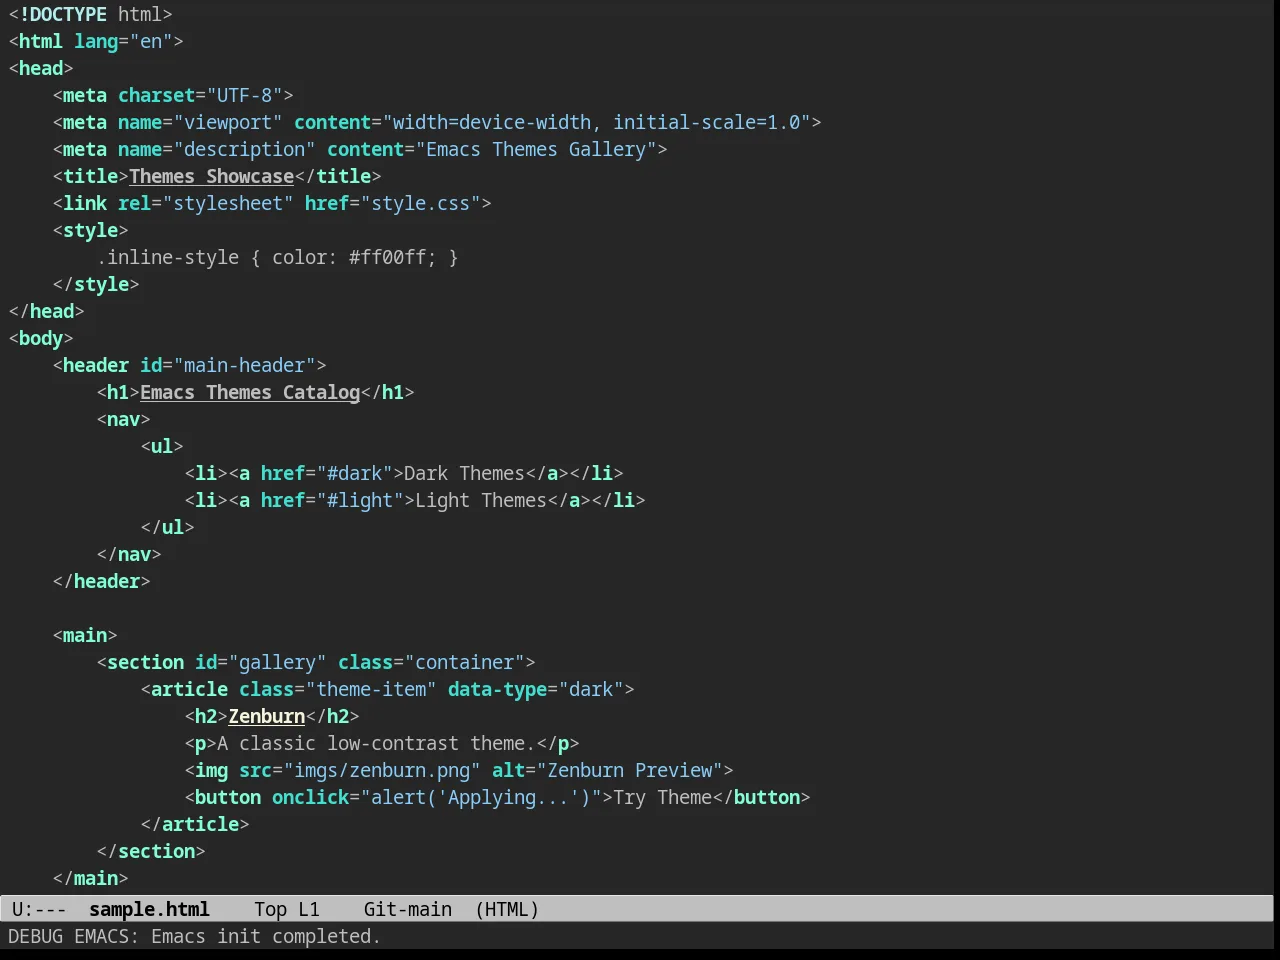Click the closing </header> tag
Viewport: 1280px width, 960px height.
(x=102, y=581)
